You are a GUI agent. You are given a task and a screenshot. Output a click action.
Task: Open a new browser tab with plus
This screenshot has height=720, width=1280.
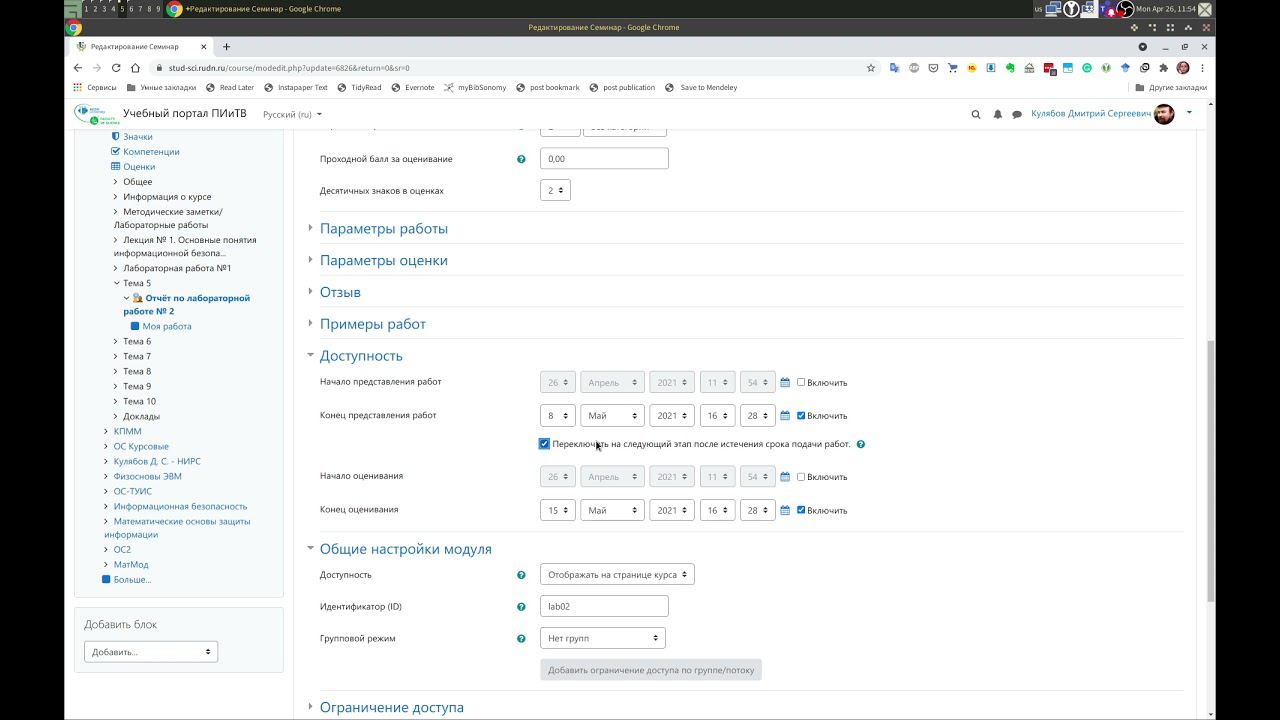(x=226, y=46)
